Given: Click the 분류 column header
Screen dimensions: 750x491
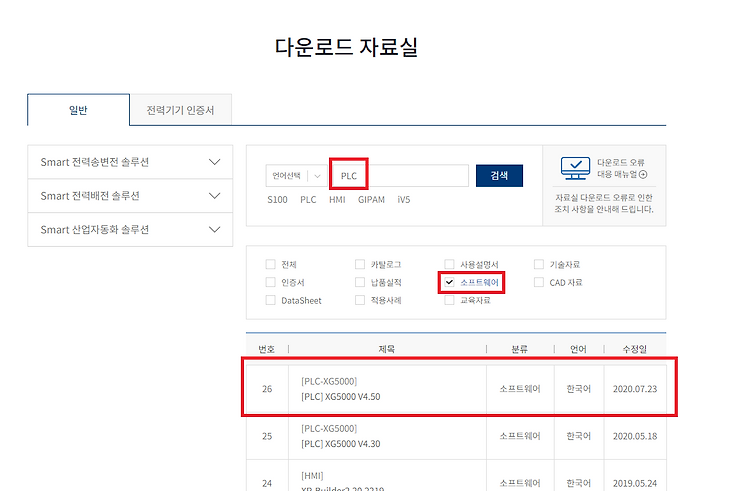Looking at the screenshot, I should click(519, 349).
